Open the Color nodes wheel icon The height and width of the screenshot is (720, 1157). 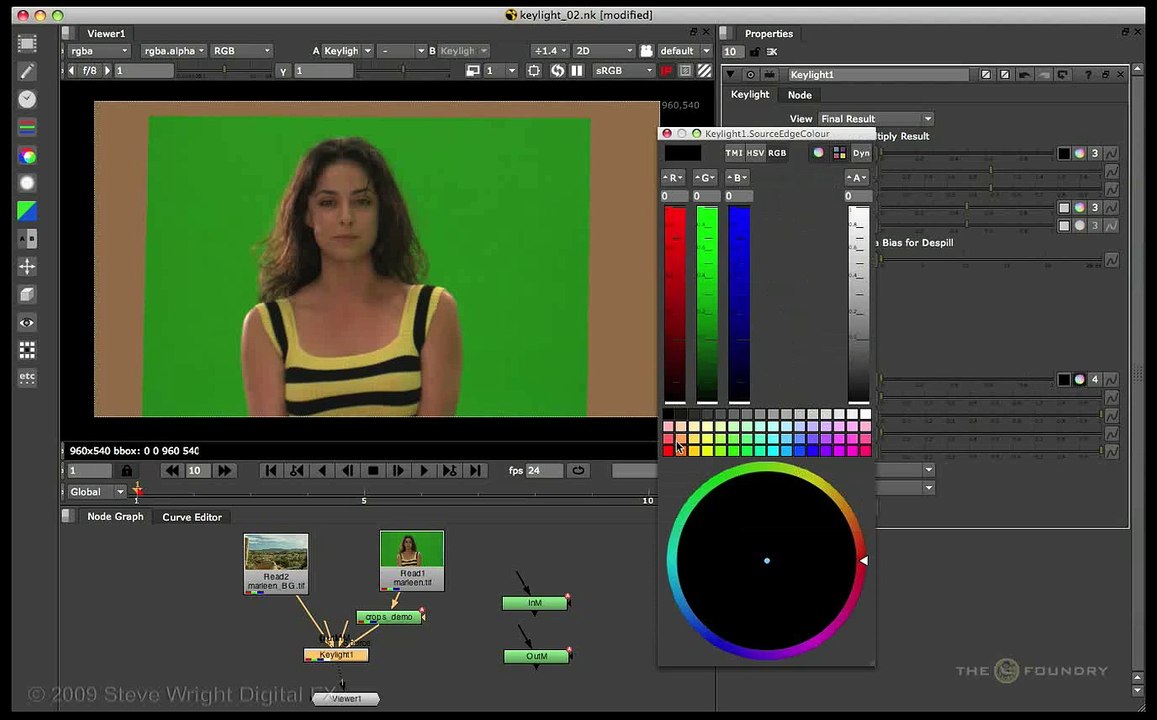point(27,156)
